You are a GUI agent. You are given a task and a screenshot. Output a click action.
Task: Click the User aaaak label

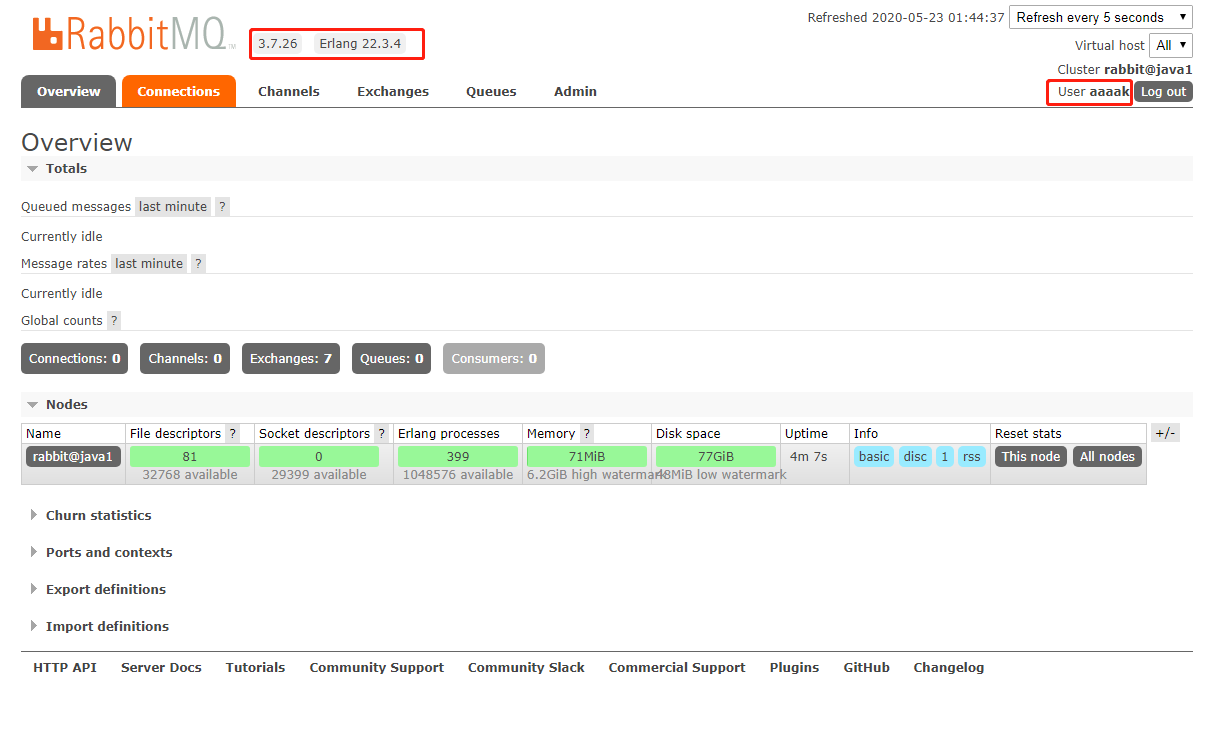pos(1093,91)
